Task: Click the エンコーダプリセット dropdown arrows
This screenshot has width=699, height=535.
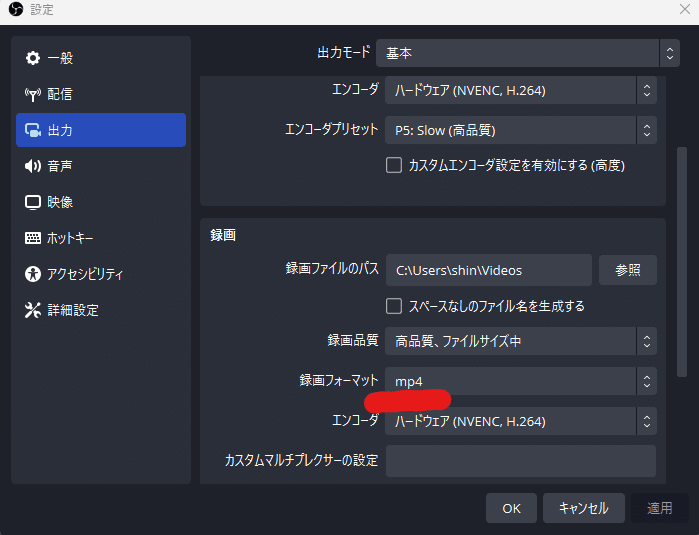Action: click(647, 130)
